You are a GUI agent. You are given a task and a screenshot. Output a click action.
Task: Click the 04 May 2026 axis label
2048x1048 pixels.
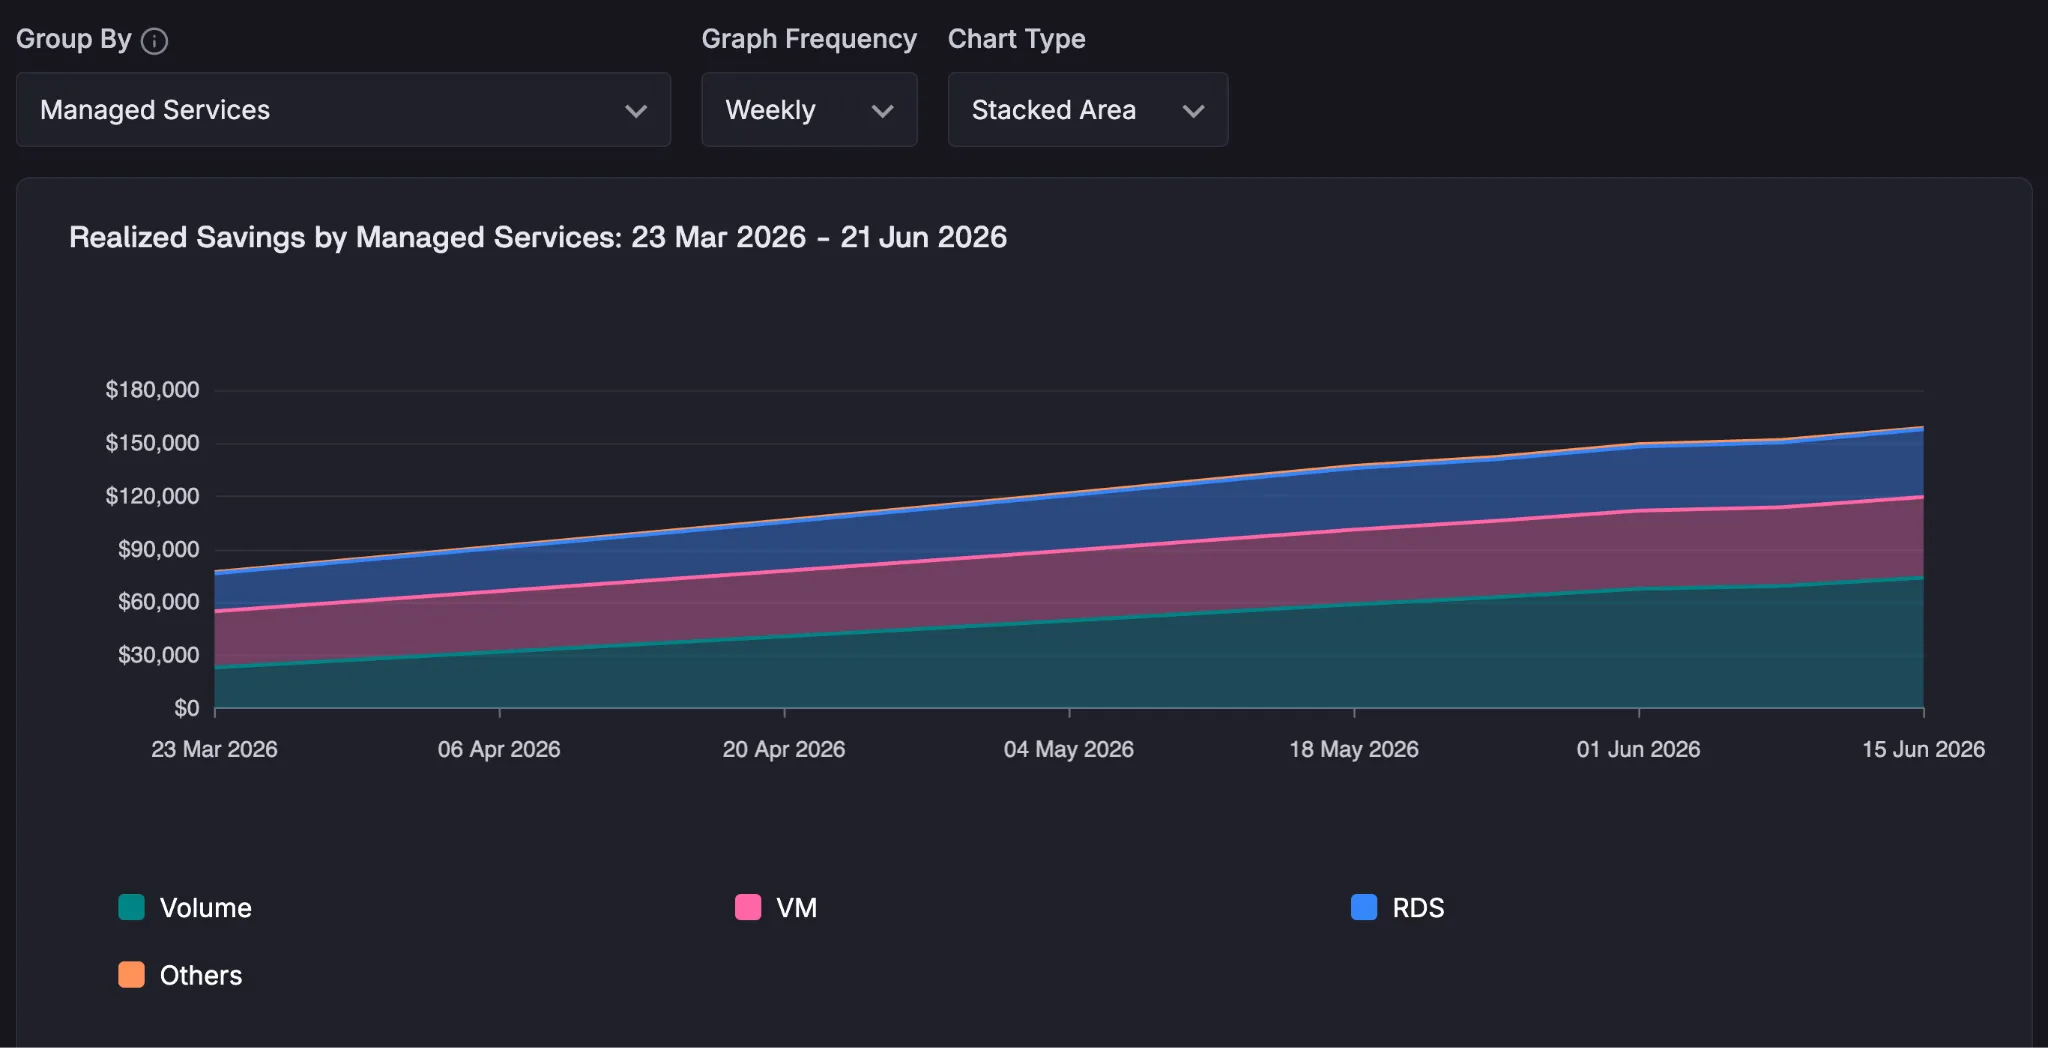click(x=1069, y=749)
